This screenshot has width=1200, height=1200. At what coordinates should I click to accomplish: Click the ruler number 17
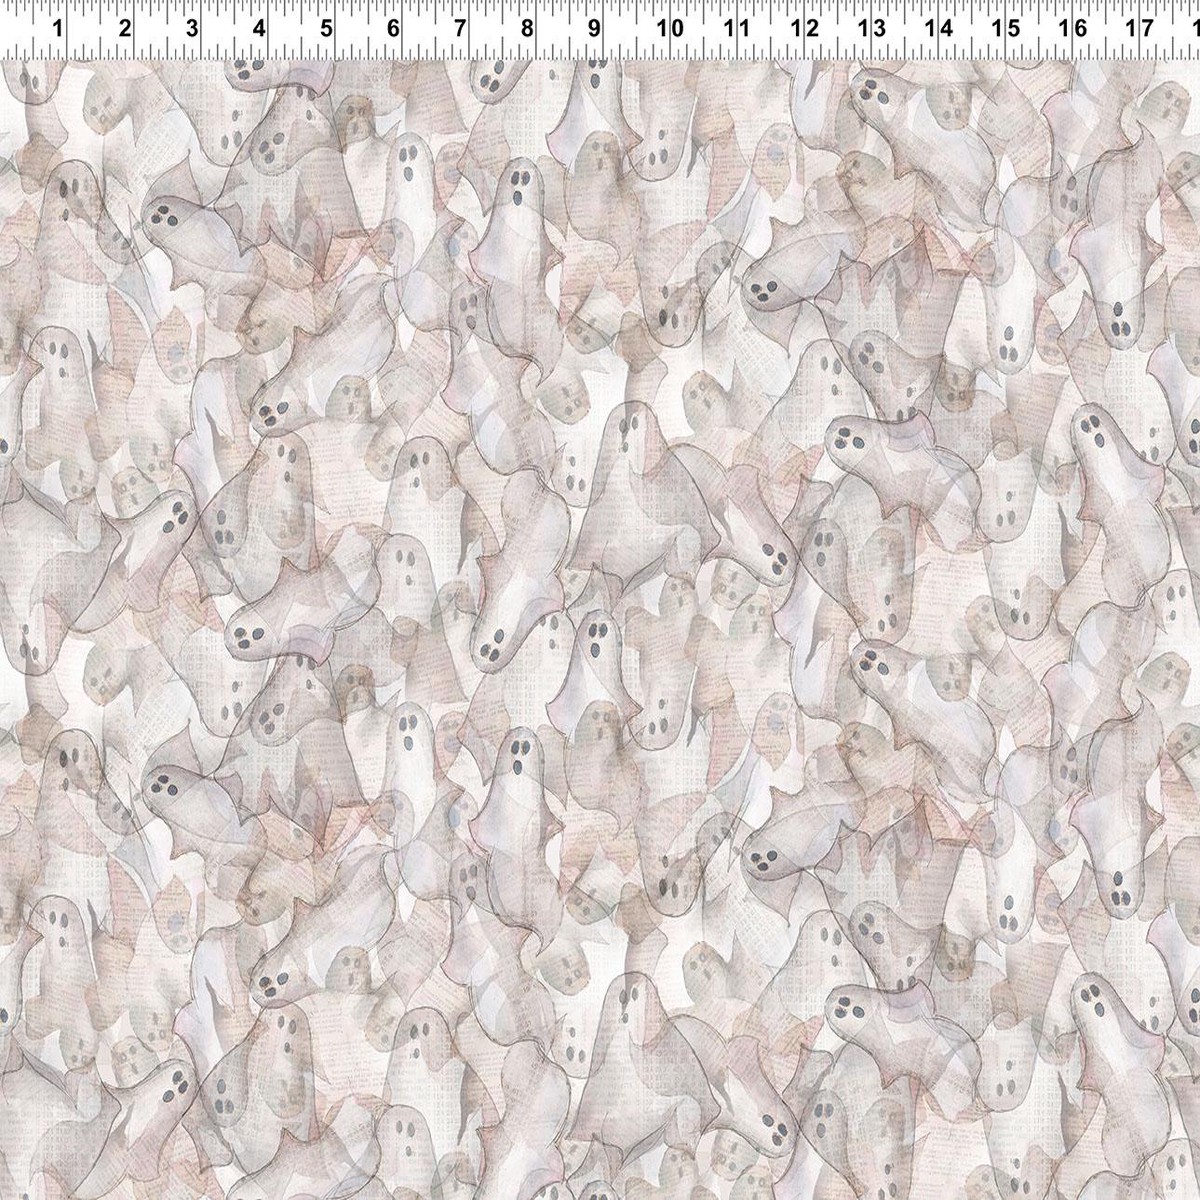[1139, 30]
